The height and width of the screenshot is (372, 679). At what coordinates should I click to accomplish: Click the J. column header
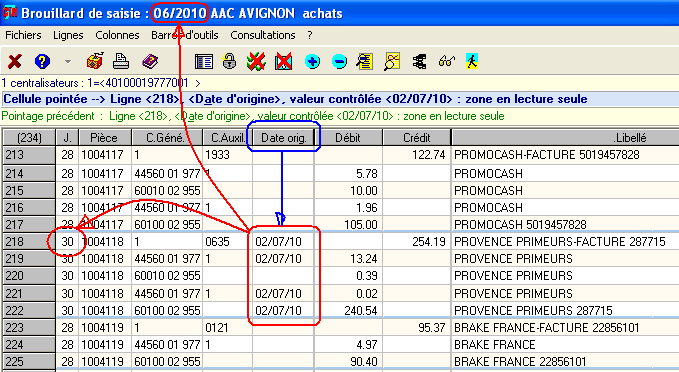pyautogui.click(x=67, y=138)
